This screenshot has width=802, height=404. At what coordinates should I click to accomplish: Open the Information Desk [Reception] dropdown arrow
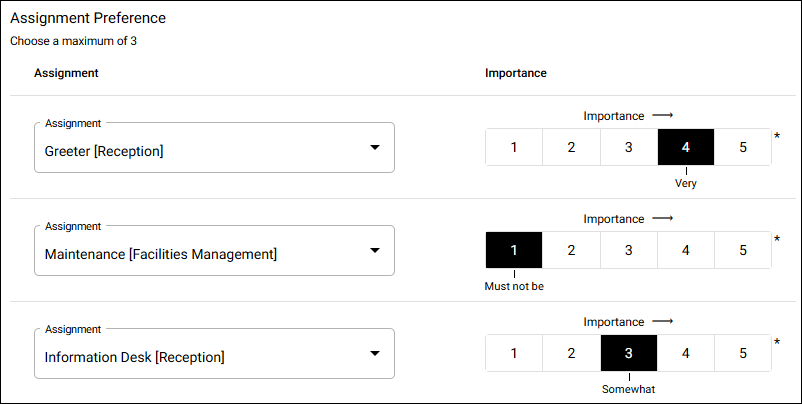375,353
